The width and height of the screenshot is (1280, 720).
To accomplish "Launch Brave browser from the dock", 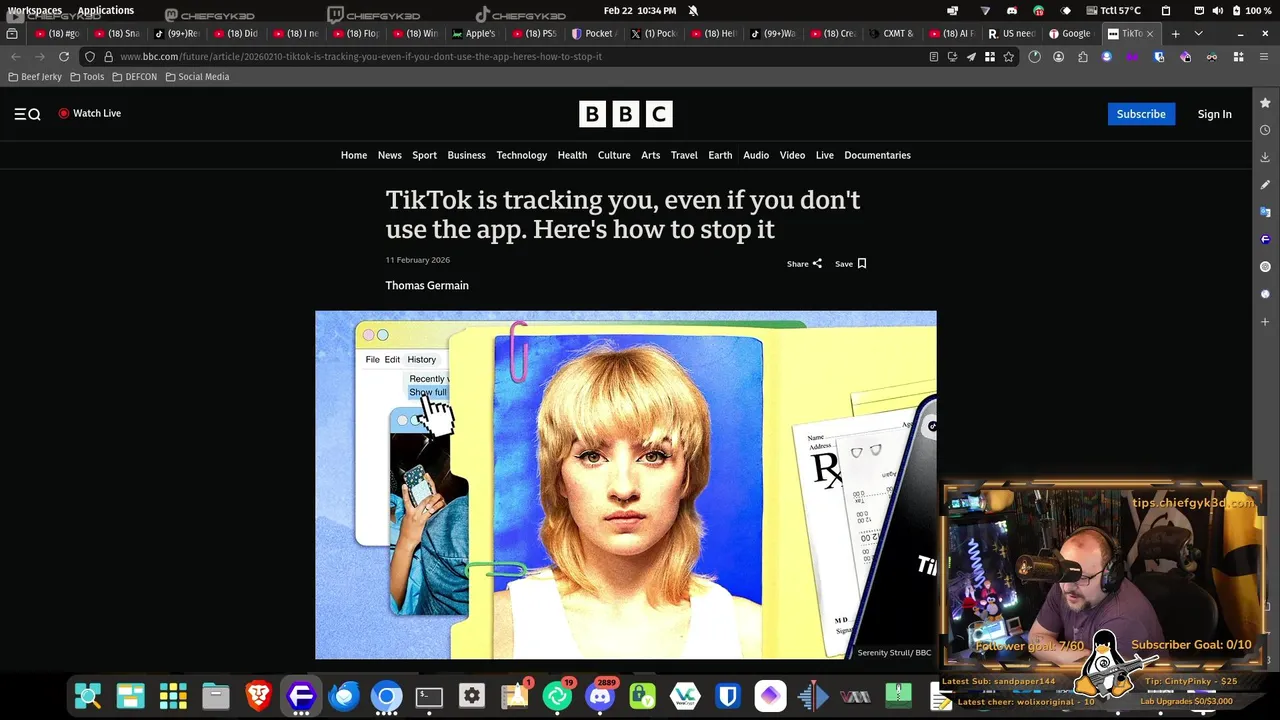I will [x=259, y=696].
